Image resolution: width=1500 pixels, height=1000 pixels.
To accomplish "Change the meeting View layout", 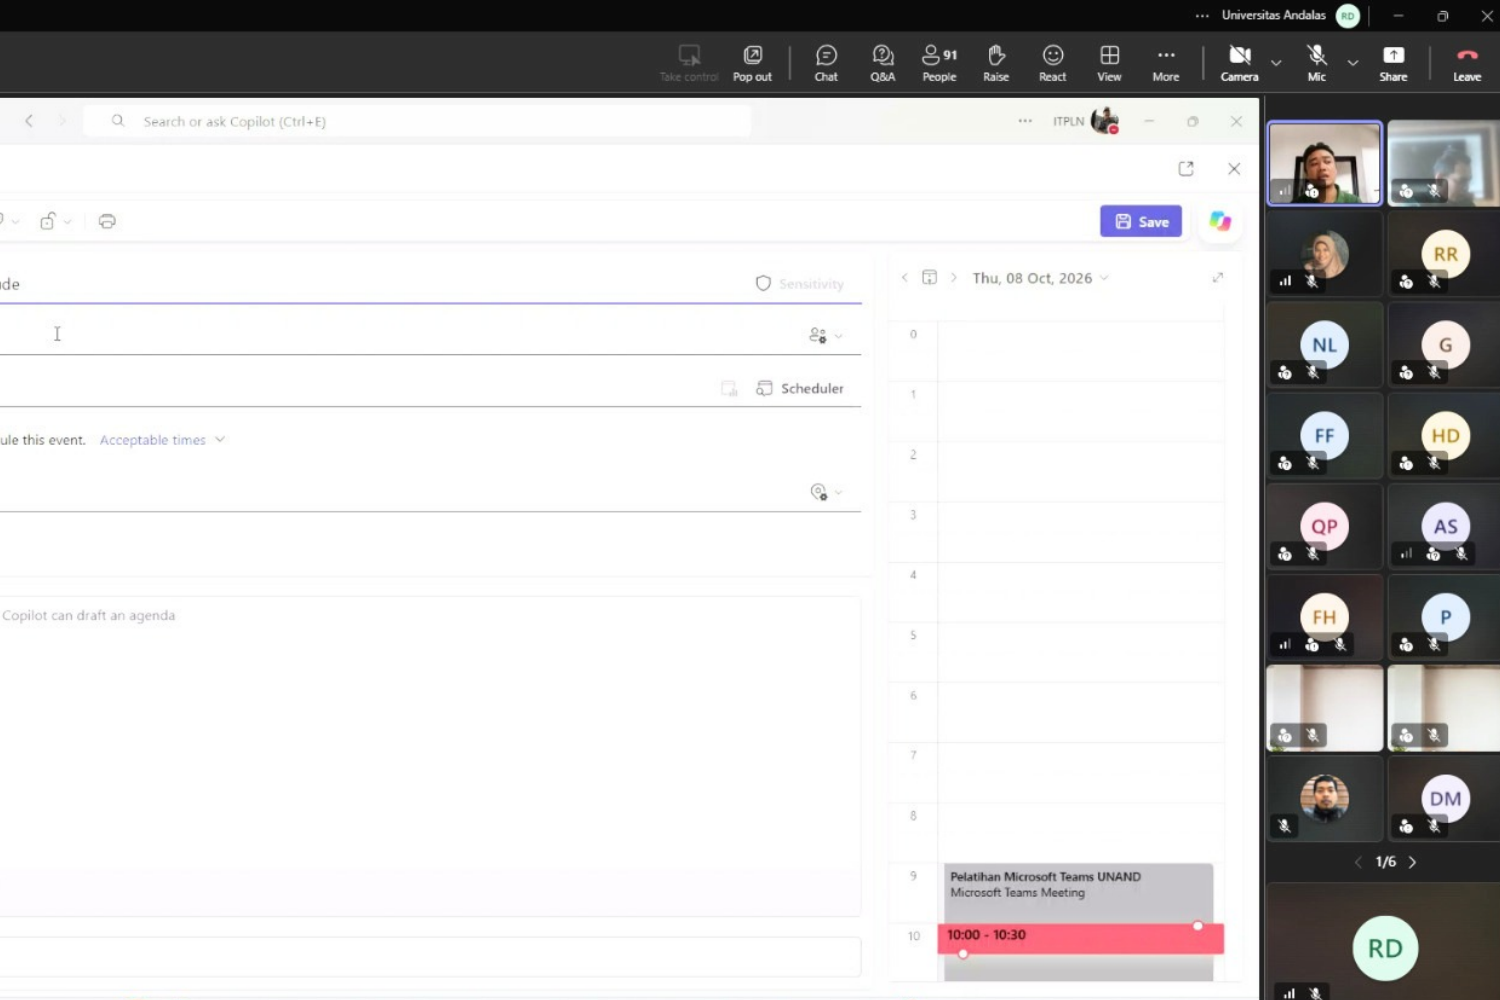I will (1109, 63).
